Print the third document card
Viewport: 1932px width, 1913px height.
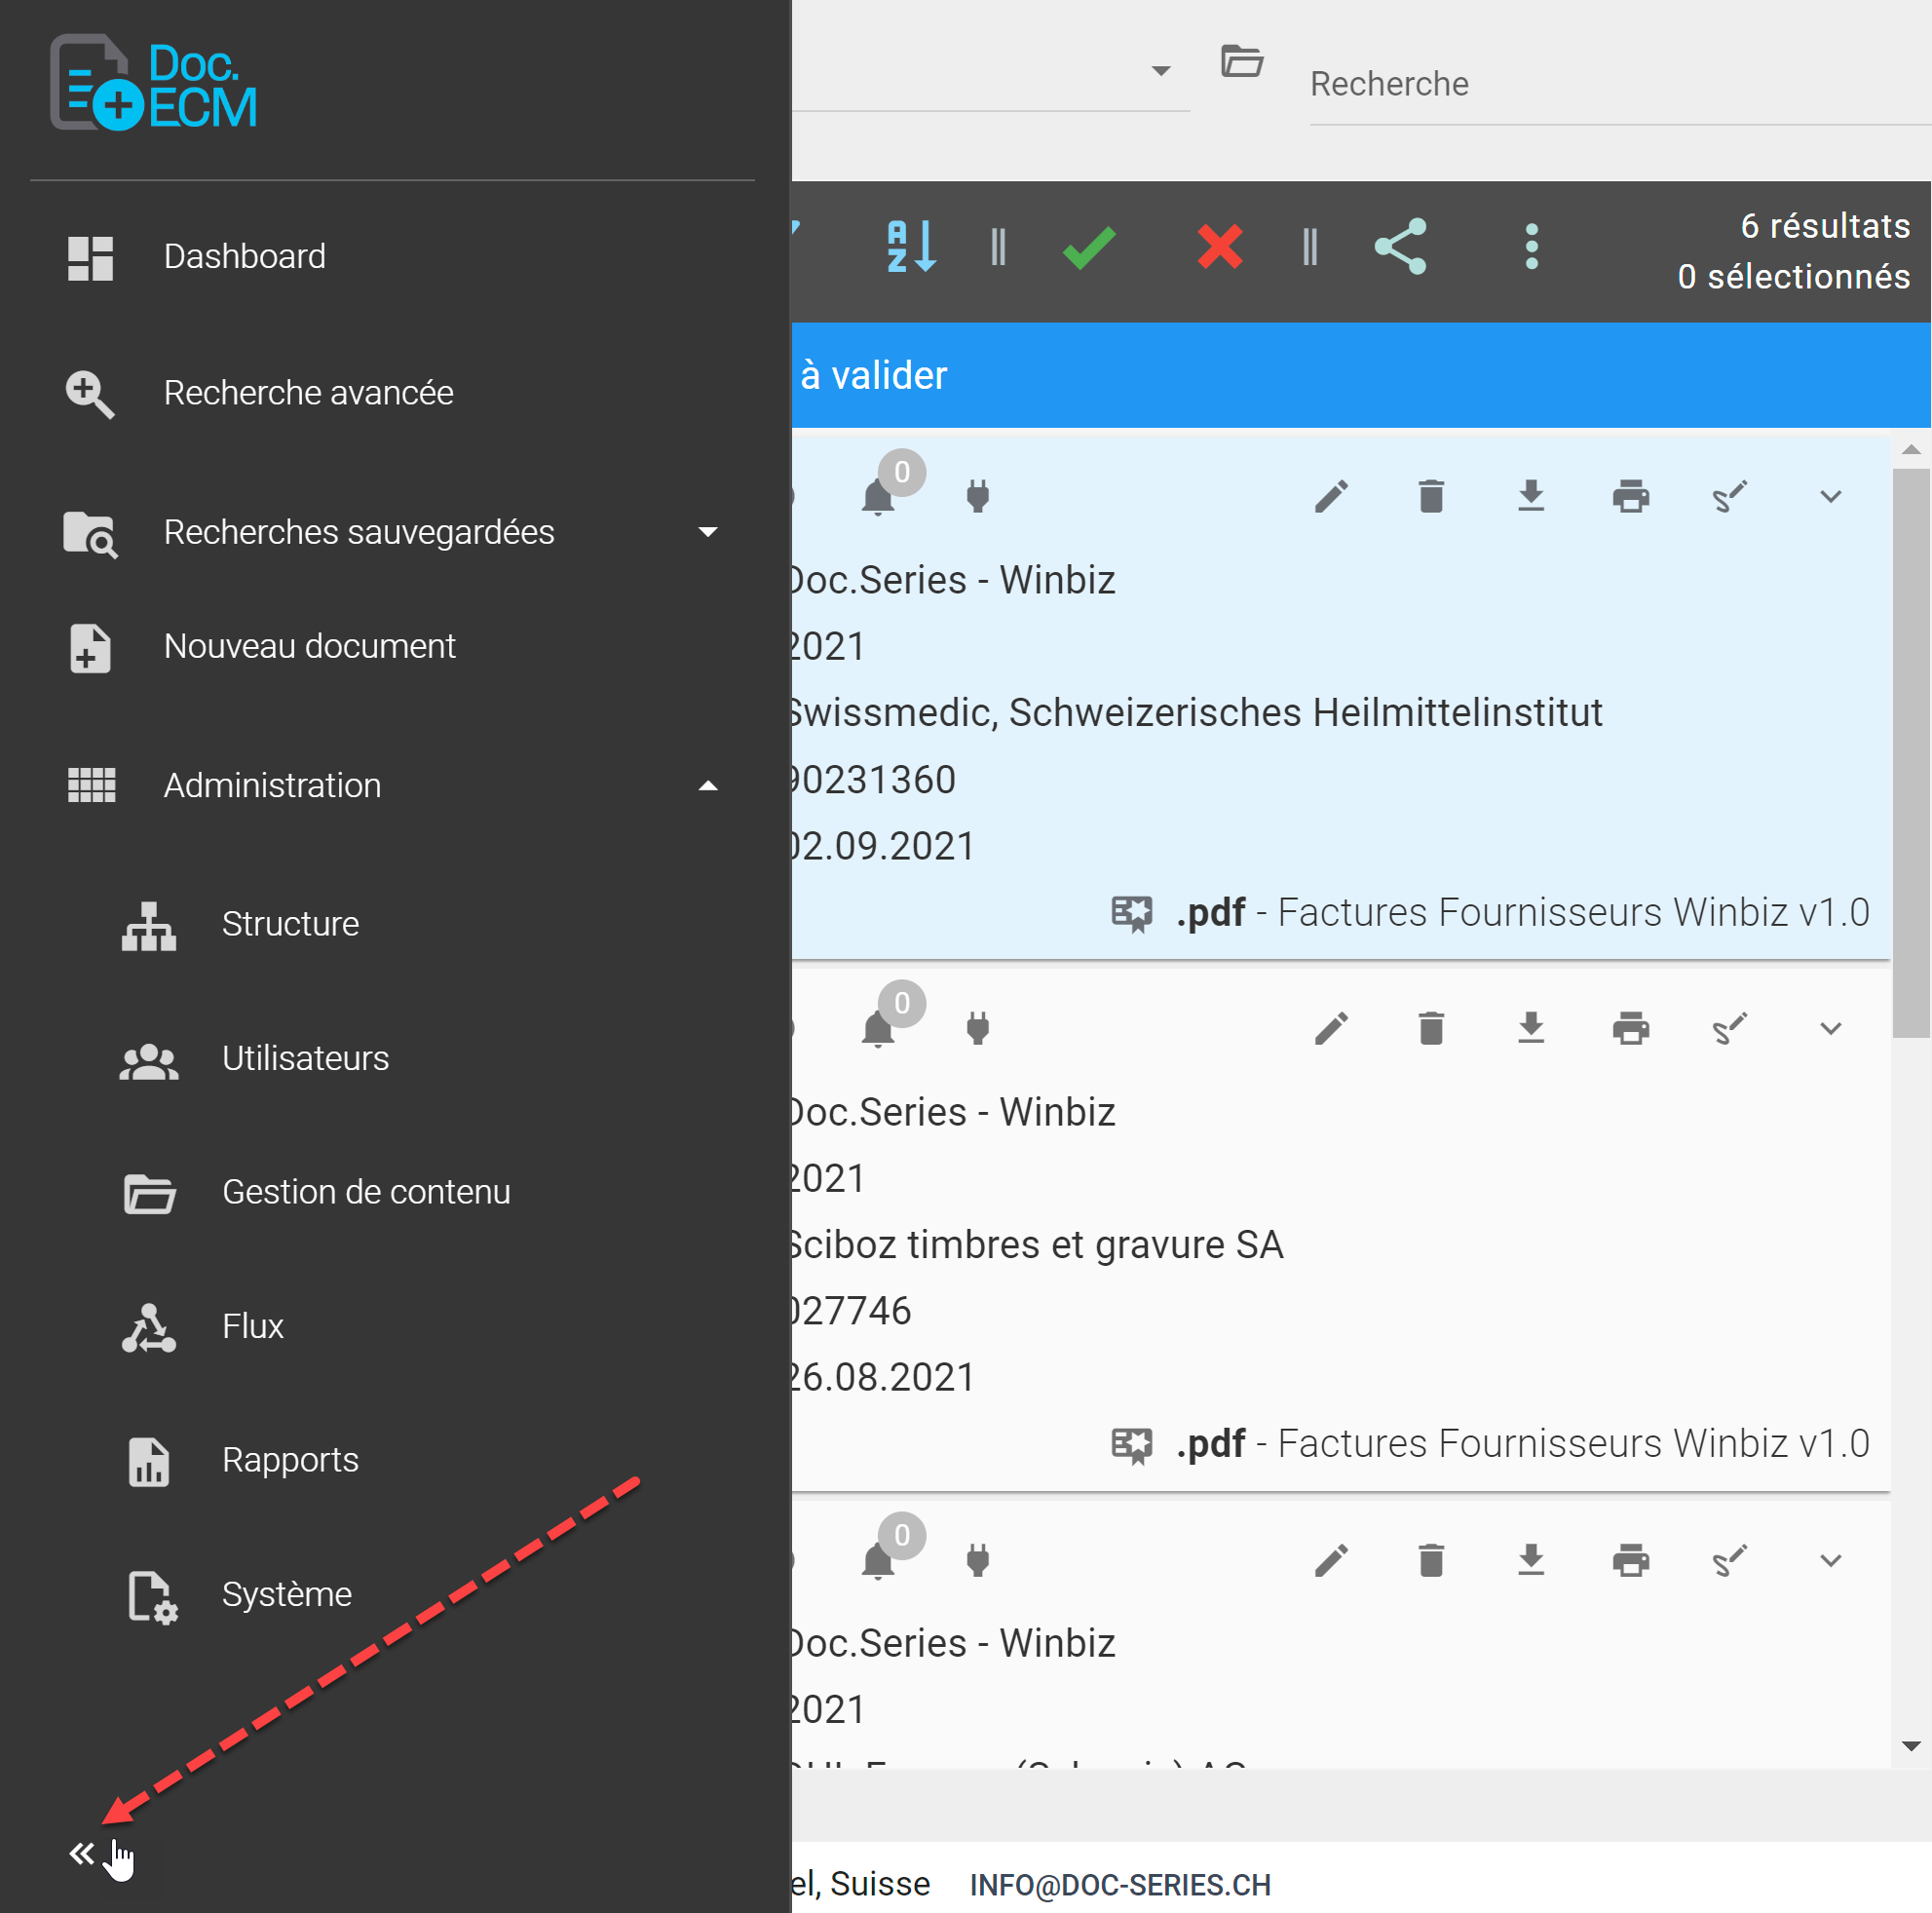1631,1560
